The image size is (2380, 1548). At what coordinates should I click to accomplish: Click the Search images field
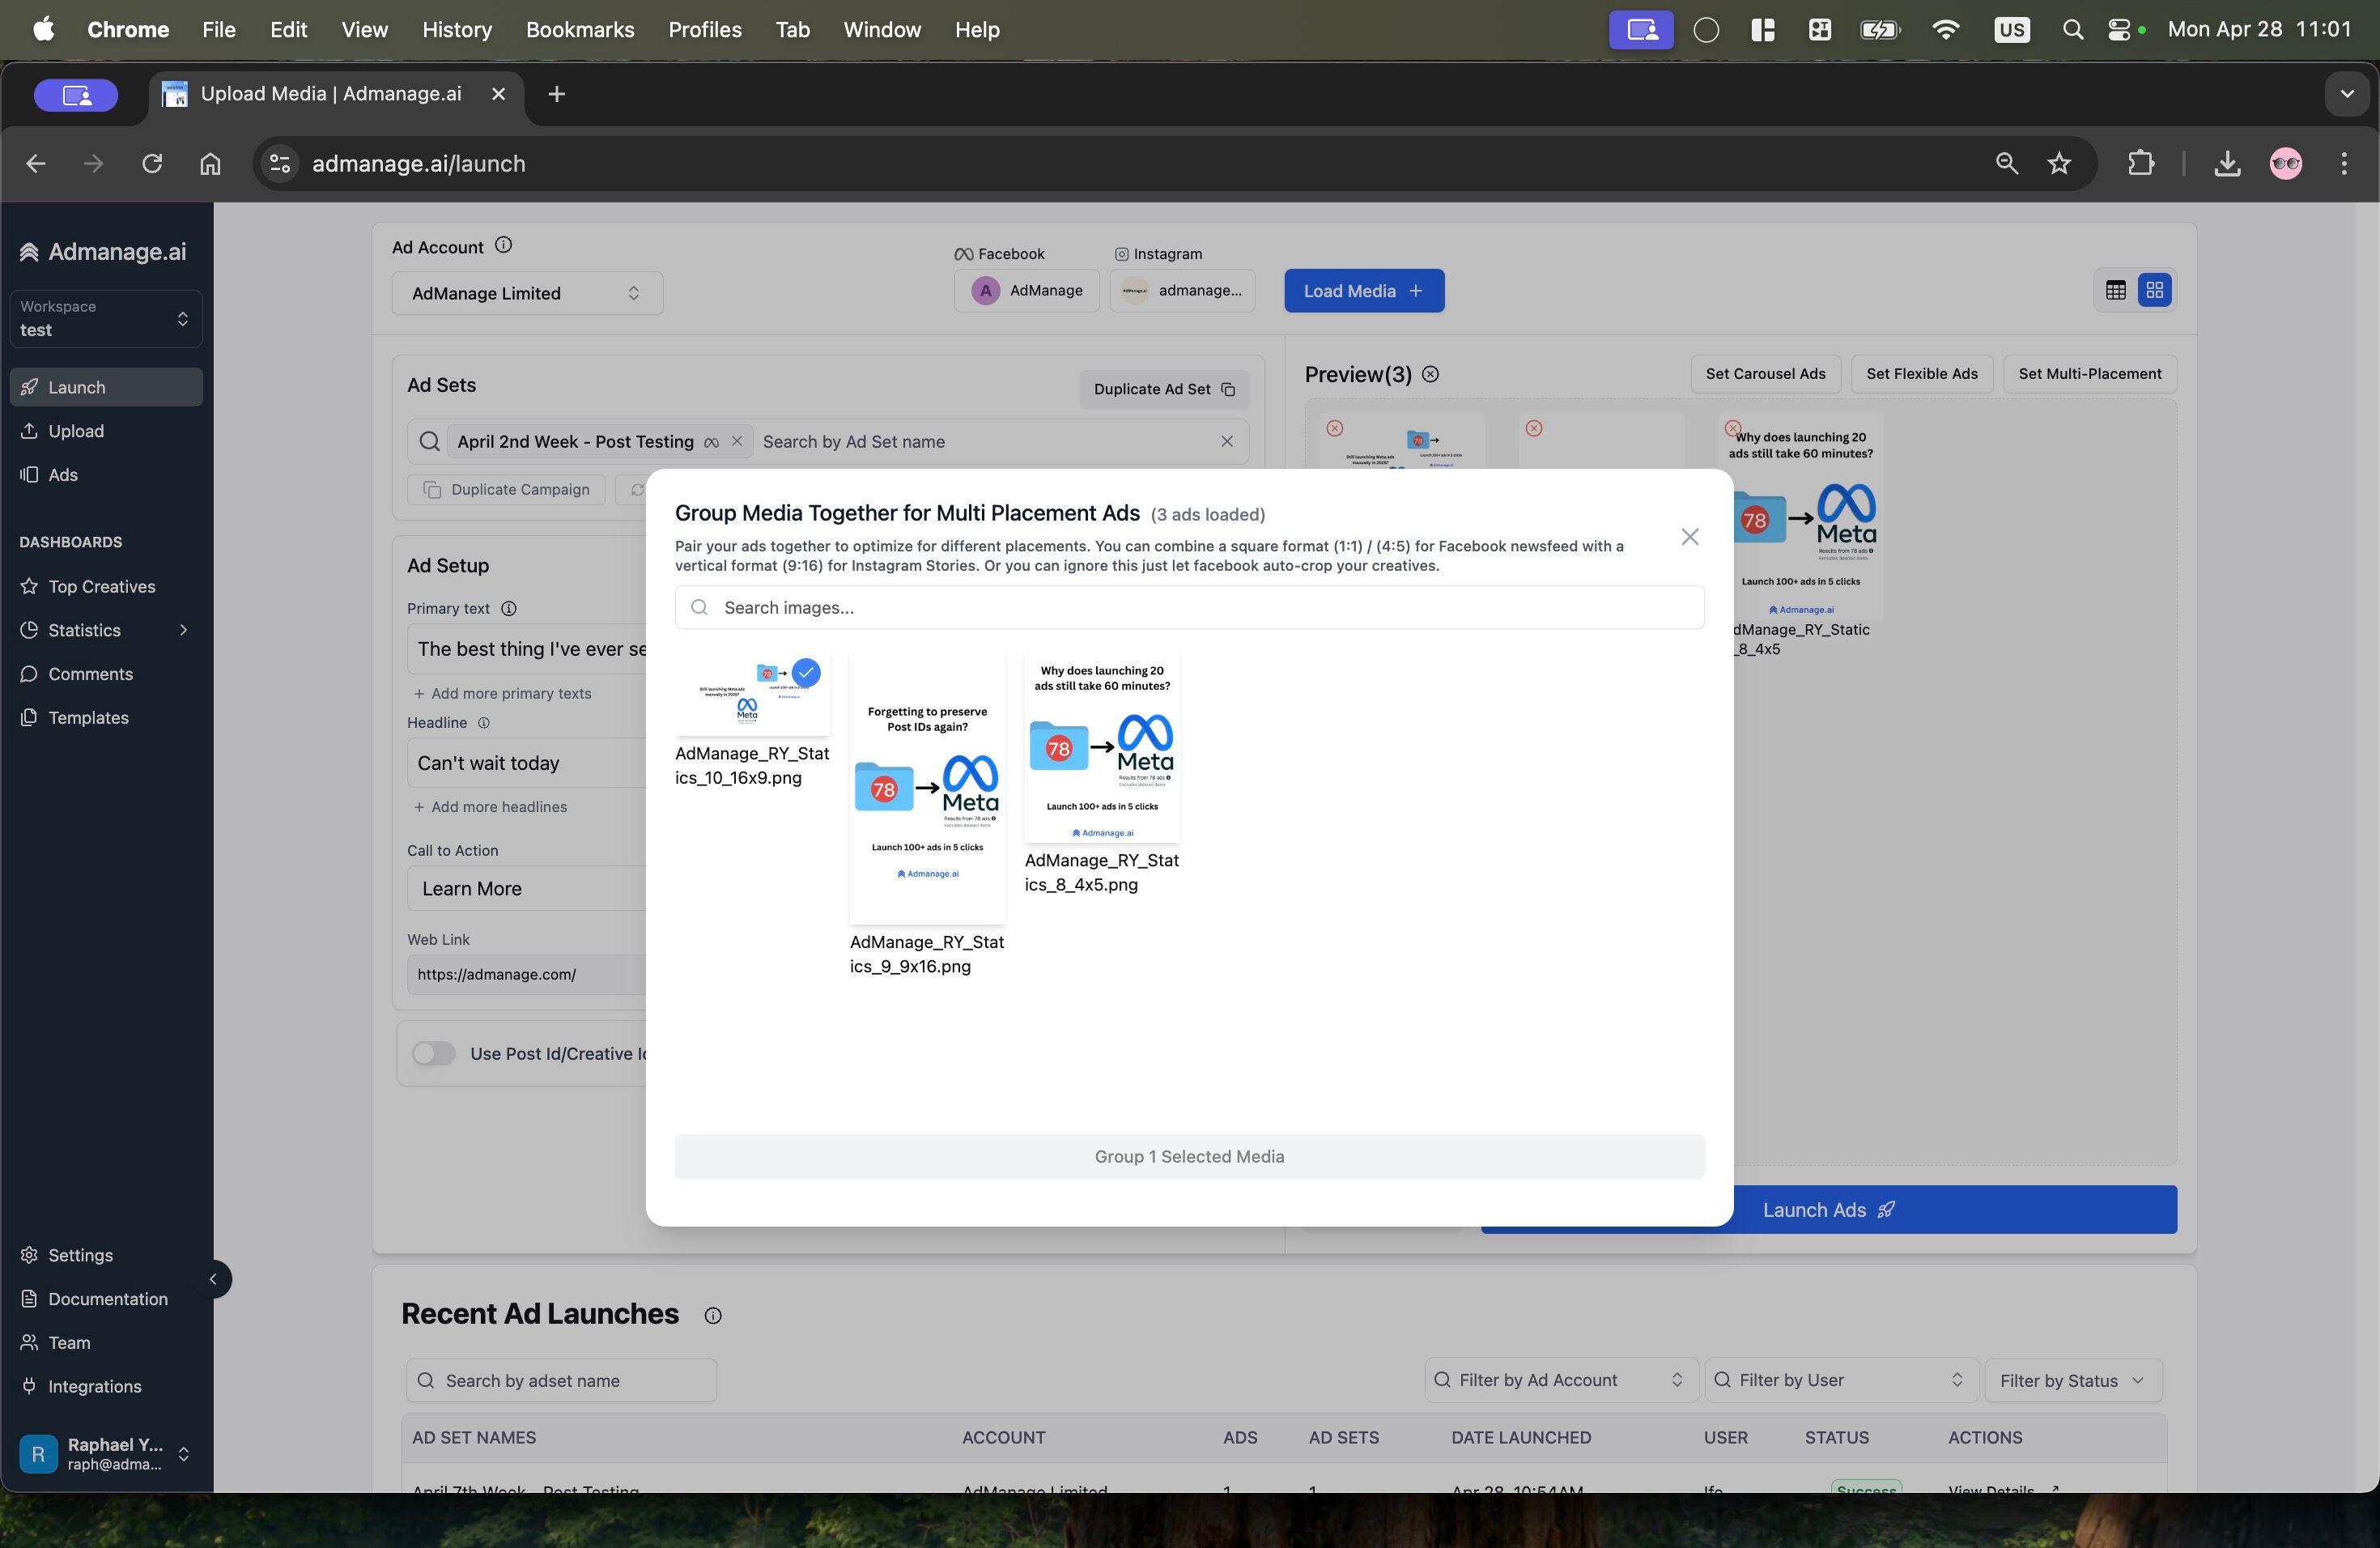tap(1188, 608)
